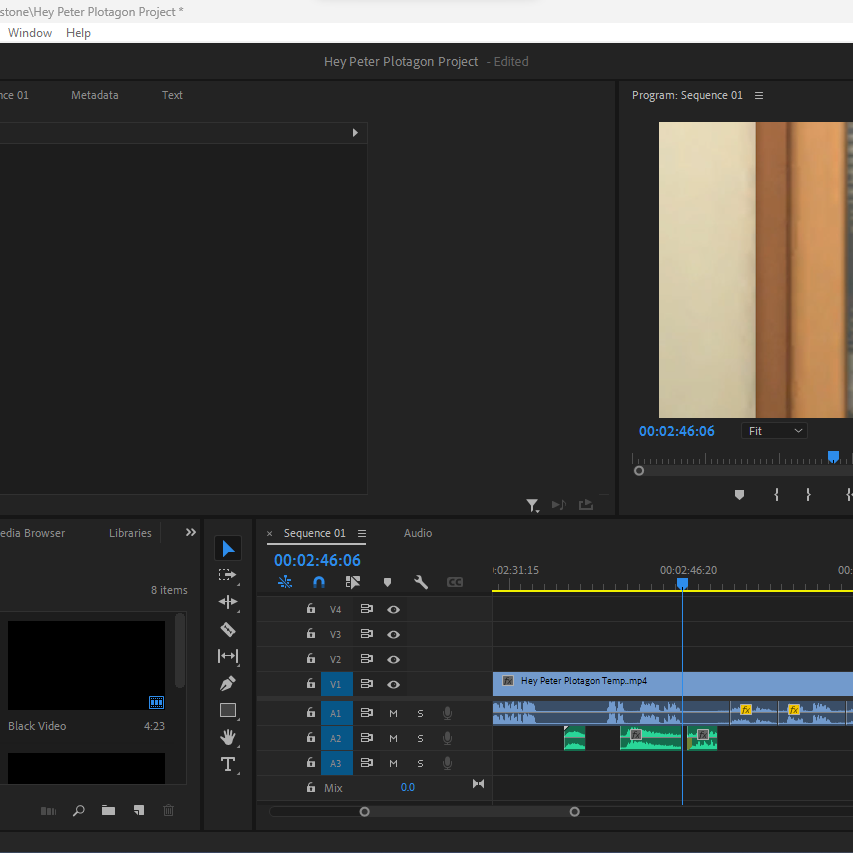Click the timeline timecode 00:02:46:06

coord(317,561)
